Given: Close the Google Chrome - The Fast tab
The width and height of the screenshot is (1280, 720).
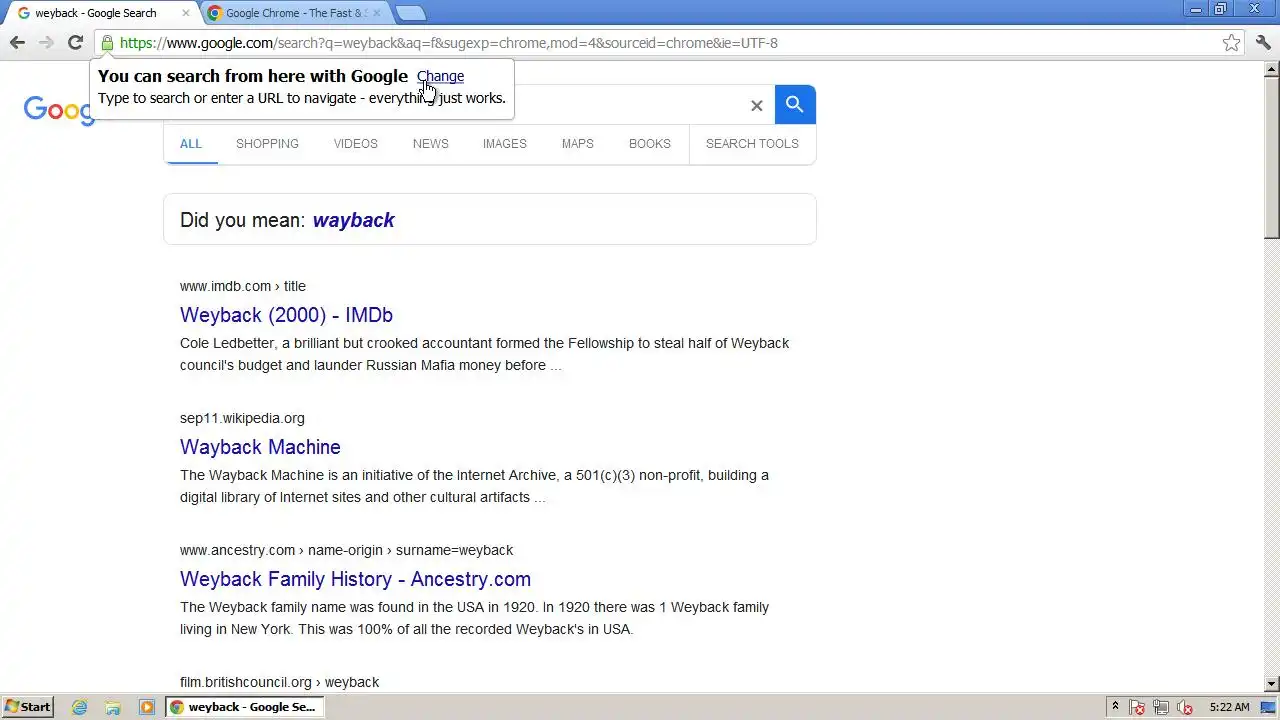Looking at the screenshot, I should 377,13.
